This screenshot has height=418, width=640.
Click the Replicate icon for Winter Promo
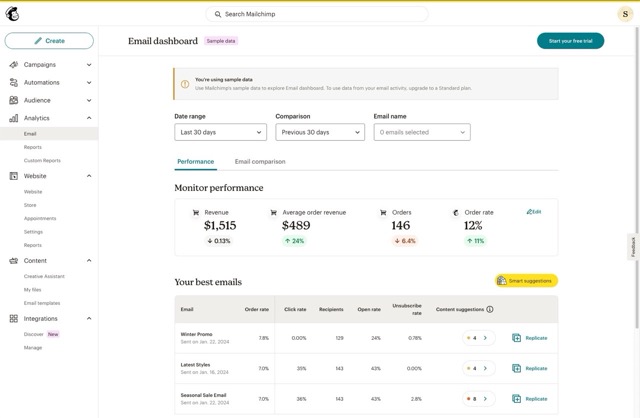tap(517, 338)
